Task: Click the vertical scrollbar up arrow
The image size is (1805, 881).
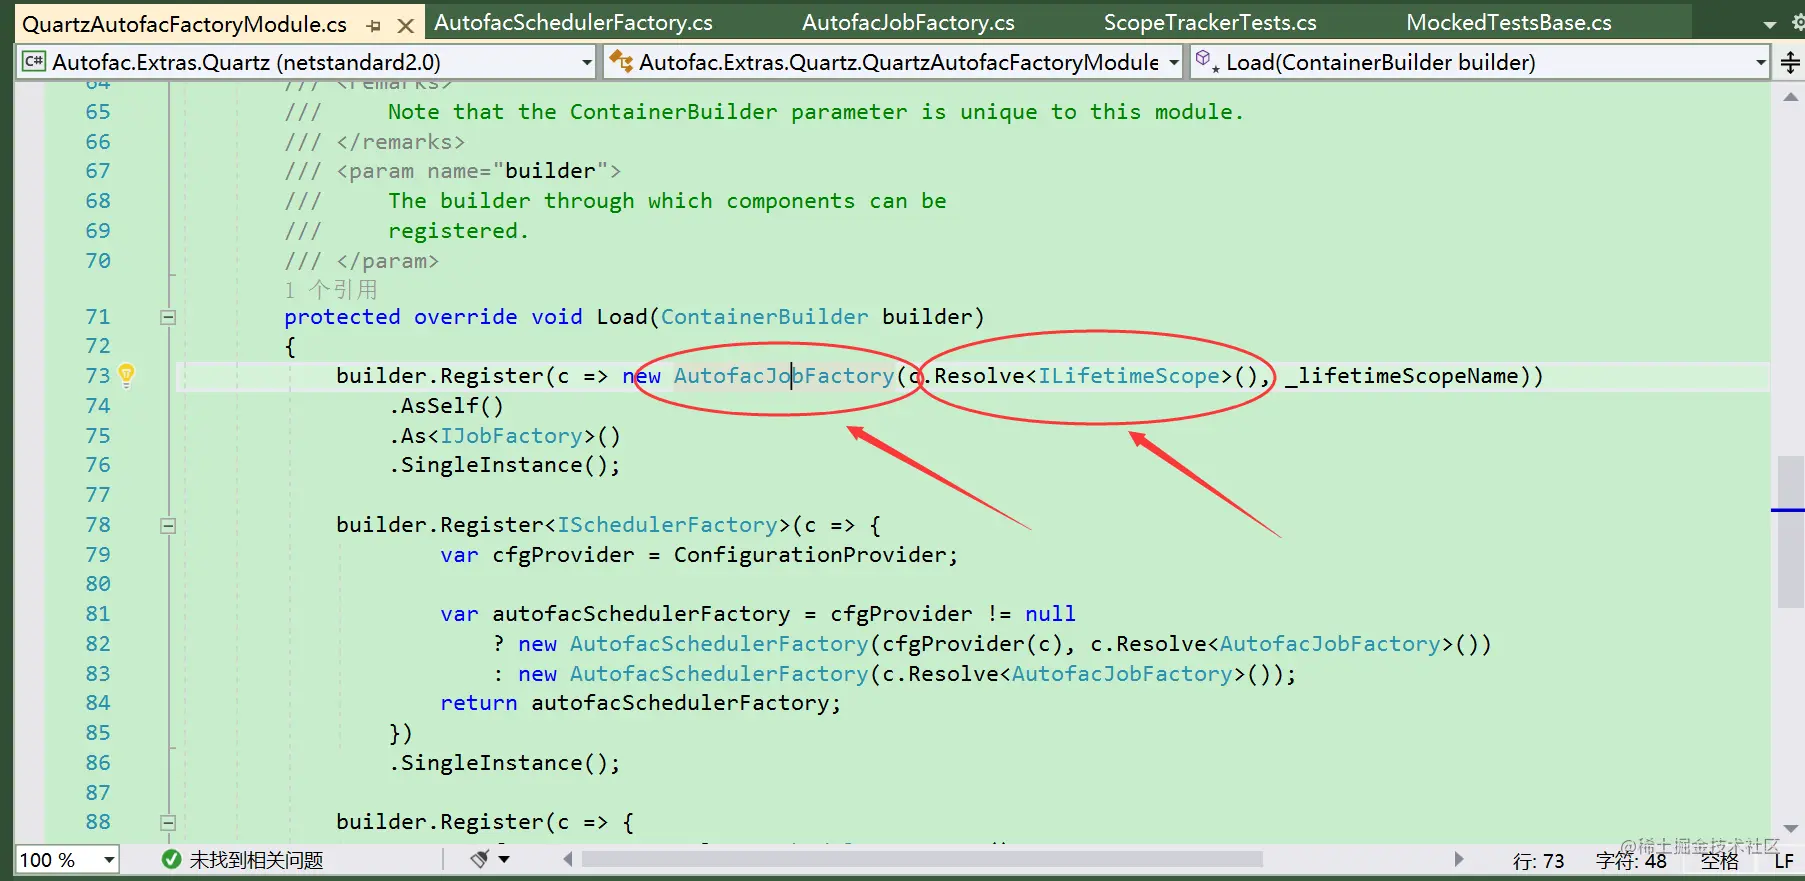Action: (x=1790, y=97)
